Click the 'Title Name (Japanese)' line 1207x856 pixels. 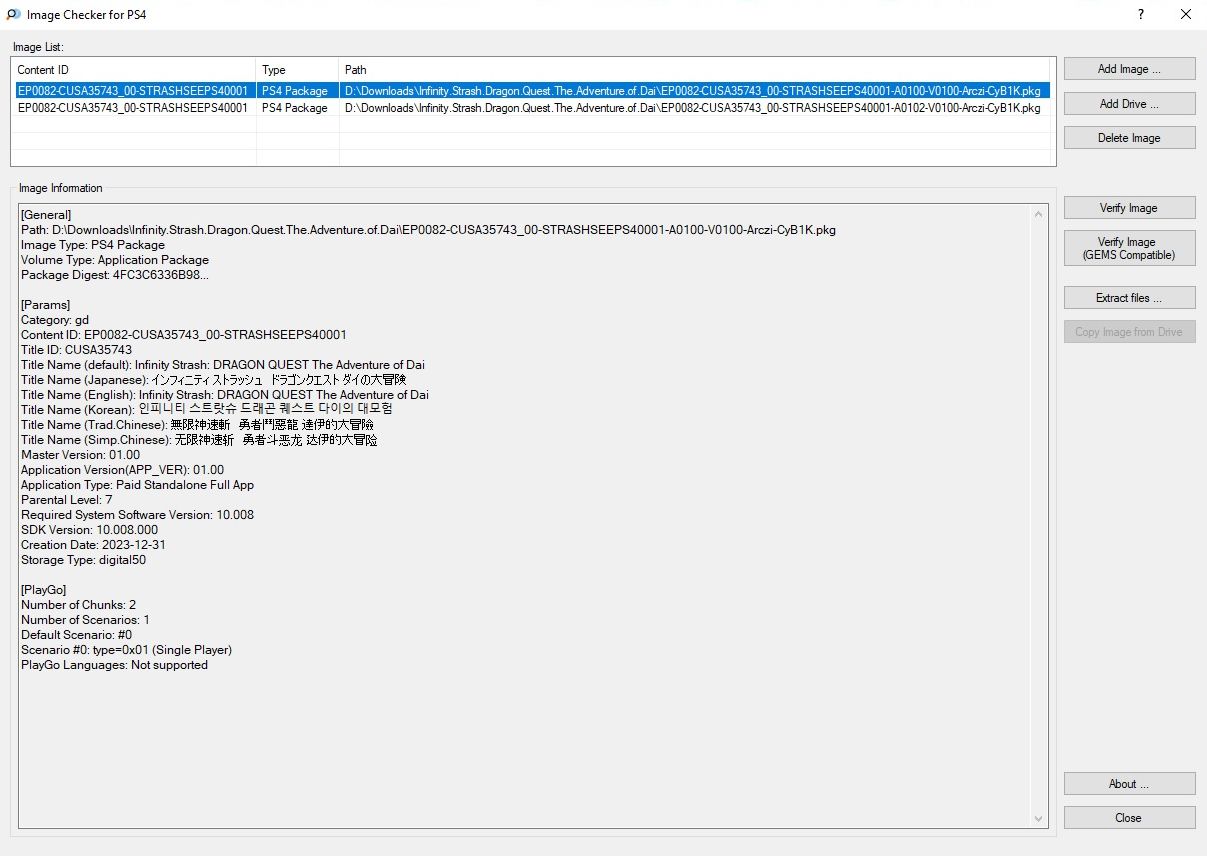tap(214, 380)
